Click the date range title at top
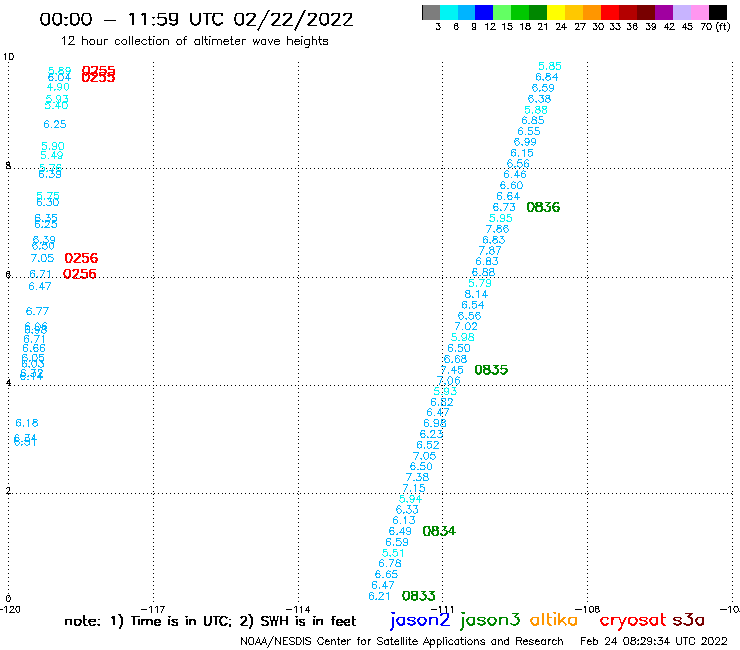Image resolution: width=740 pixels, height=650 pixels. coord(196,19)
